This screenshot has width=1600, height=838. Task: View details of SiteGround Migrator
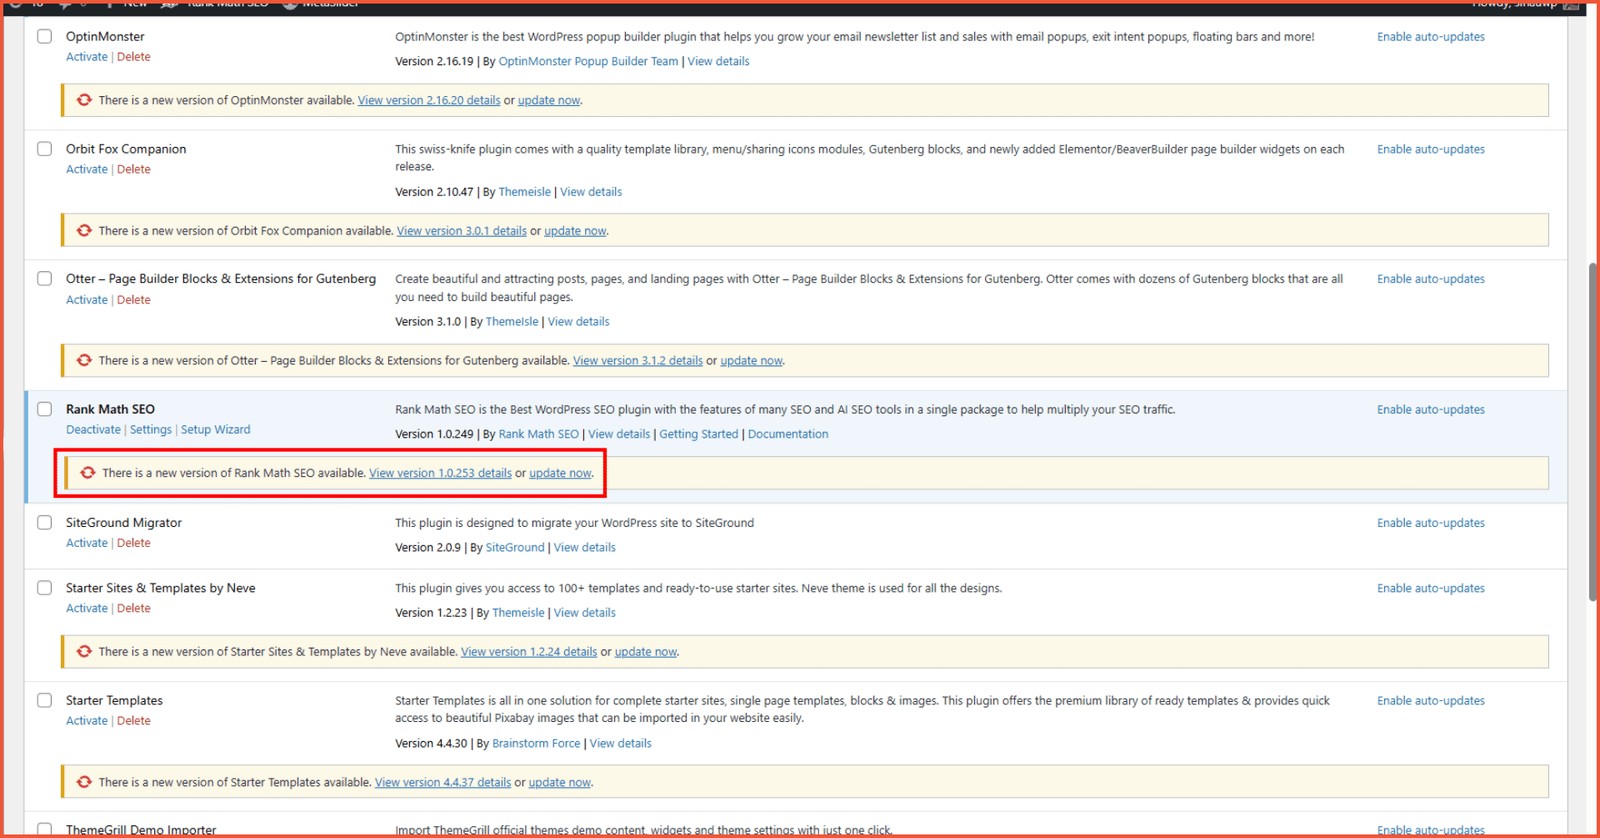[x=585, y=548]
